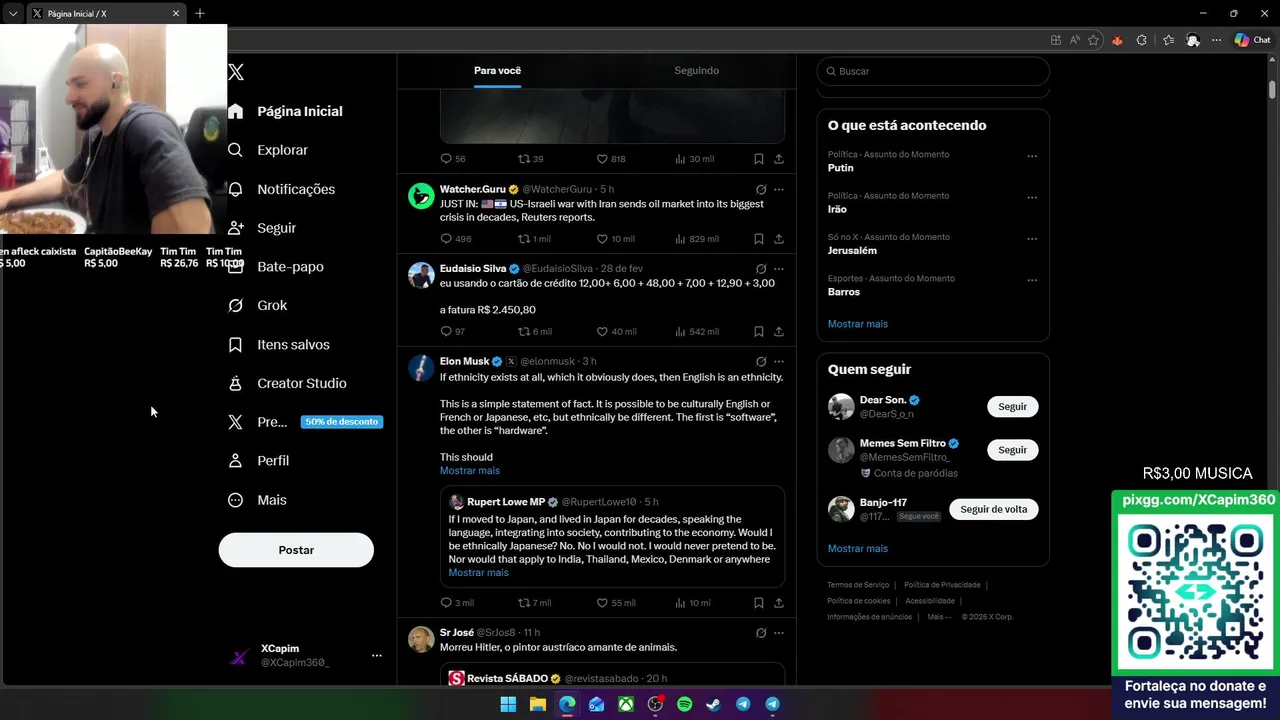Open more options for Elon Musk post
Image resolution: width=1280 pixels, height=720 pixels.
[x=779, y=361]
